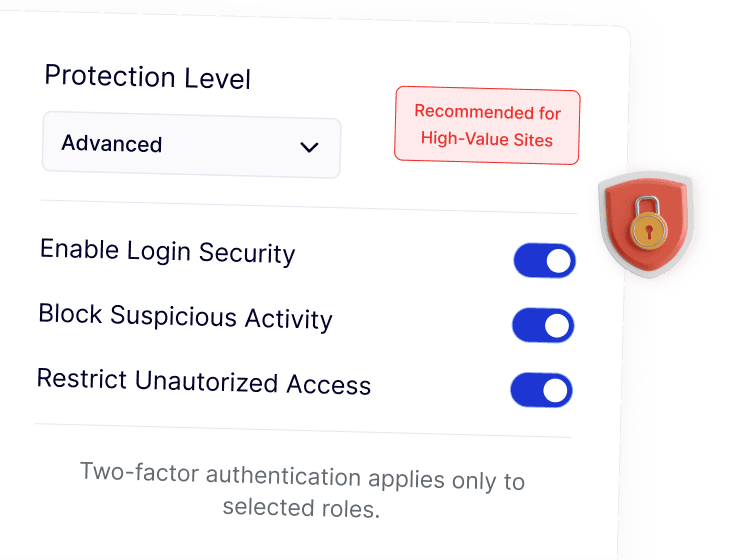Click the white knob on Suspicious Activity toggle
The image size is (747, 560).
click(x=557, y=325)
